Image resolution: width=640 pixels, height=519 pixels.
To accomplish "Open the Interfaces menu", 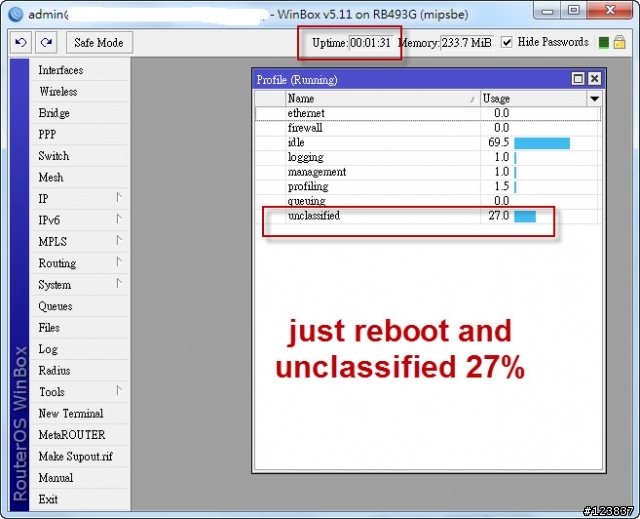I will (80, 70).
